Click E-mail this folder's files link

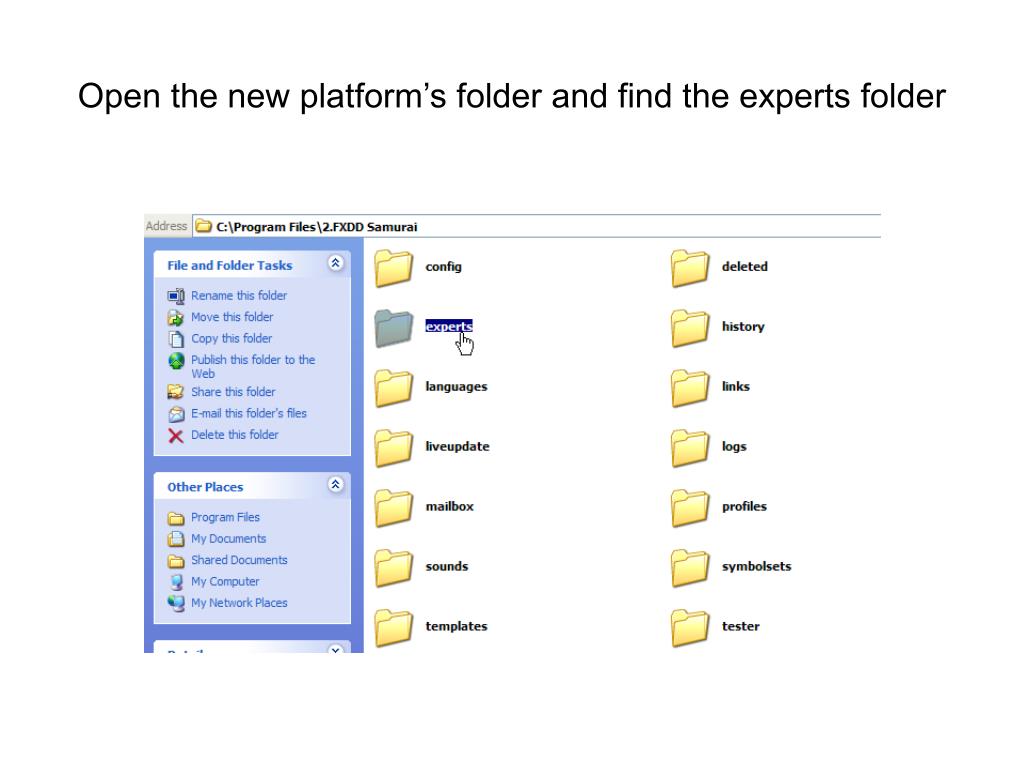(x=249, y=413)
